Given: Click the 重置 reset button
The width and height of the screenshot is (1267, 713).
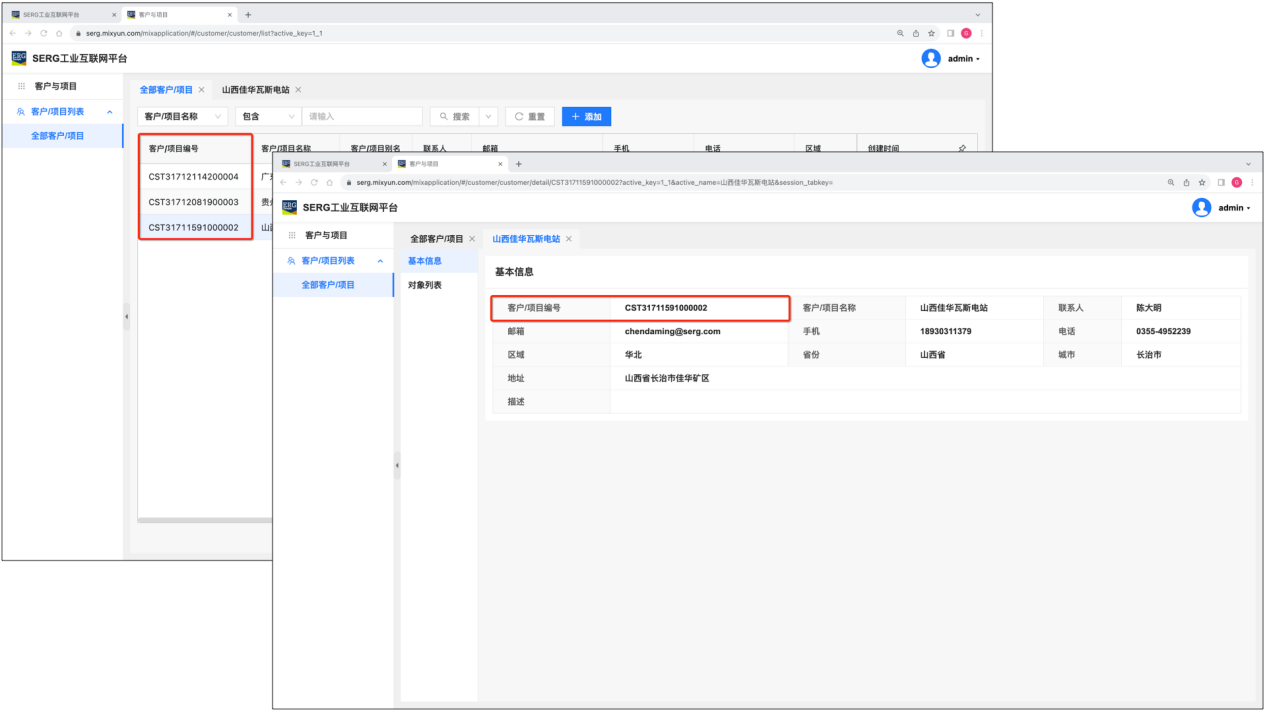Looking at the screenshot, I should 530,117.
